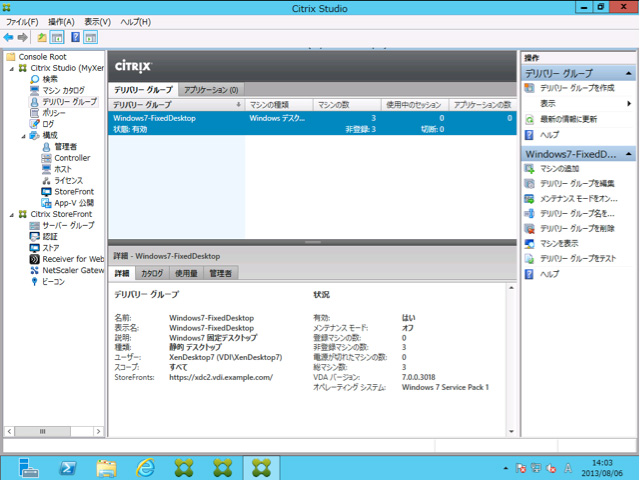This screenshot has height=480, width=640.
Task: Click デリバリー グループを編集 action
Action: tap(577, 184)
